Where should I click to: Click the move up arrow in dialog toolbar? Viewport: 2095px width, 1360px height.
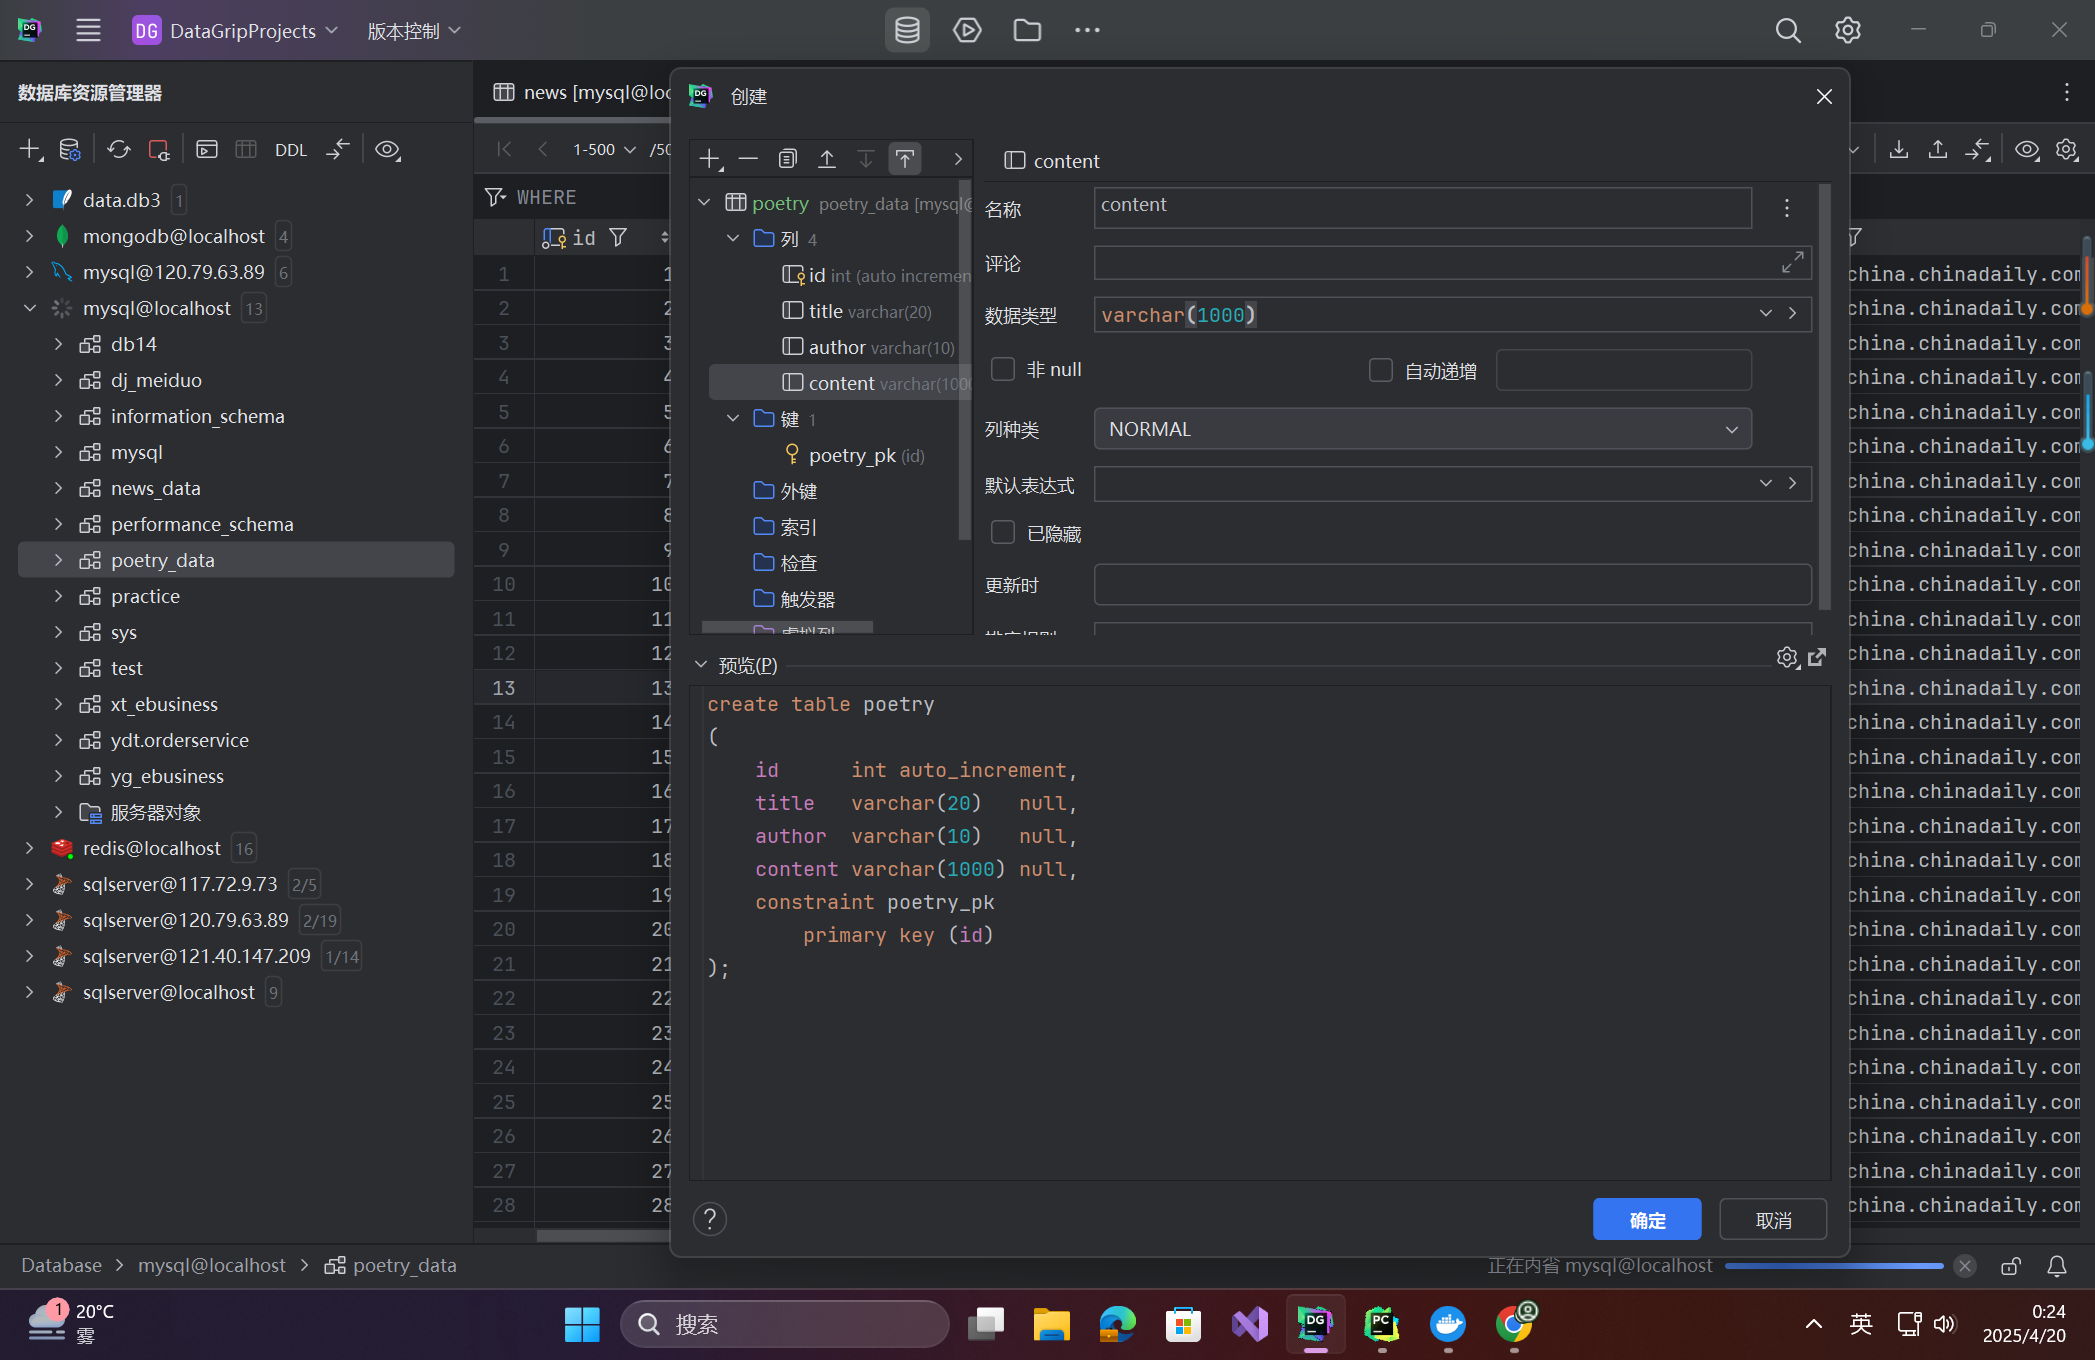[x=827, y=159]
